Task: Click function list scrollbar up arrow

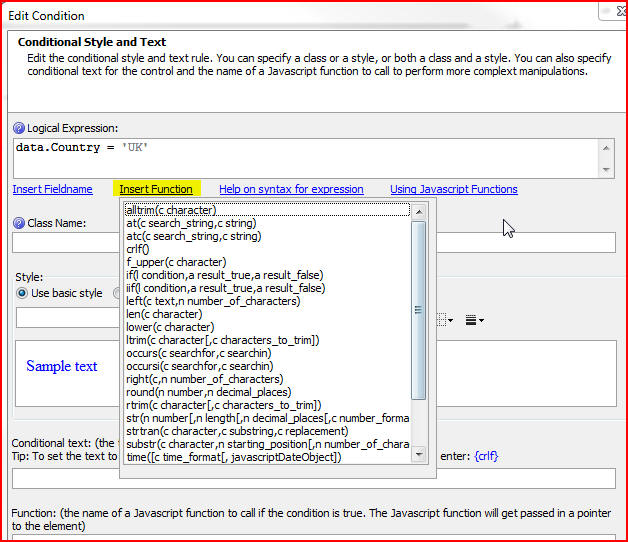Action: 419,212
